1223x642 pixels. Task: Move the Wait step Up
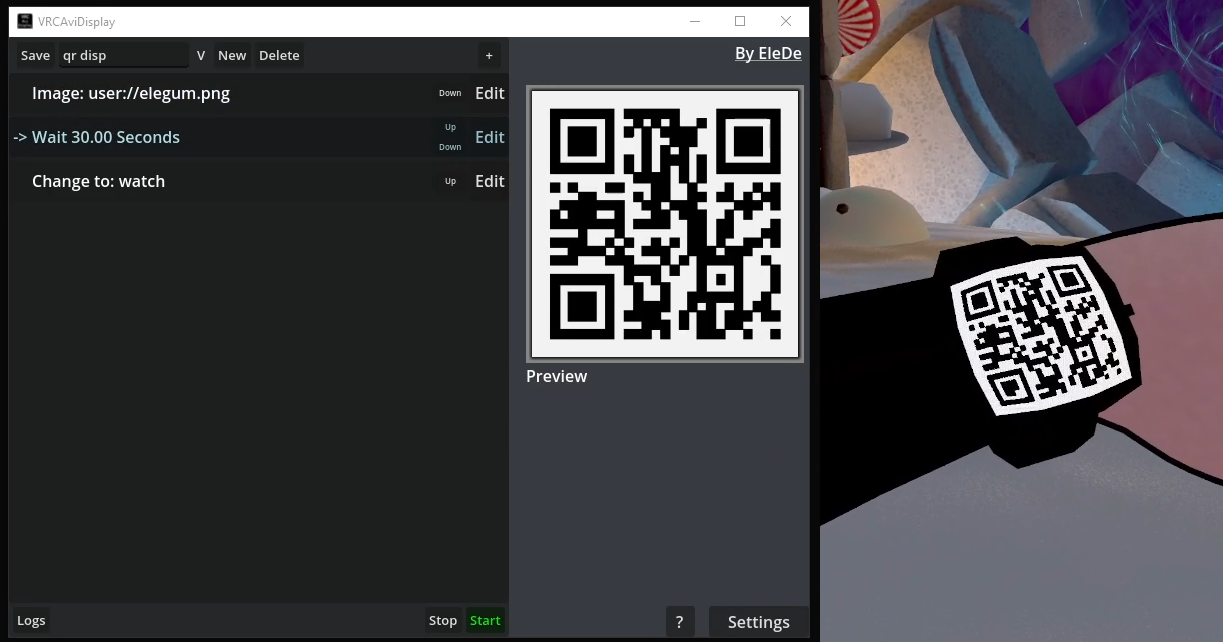(x=450, y=127)
